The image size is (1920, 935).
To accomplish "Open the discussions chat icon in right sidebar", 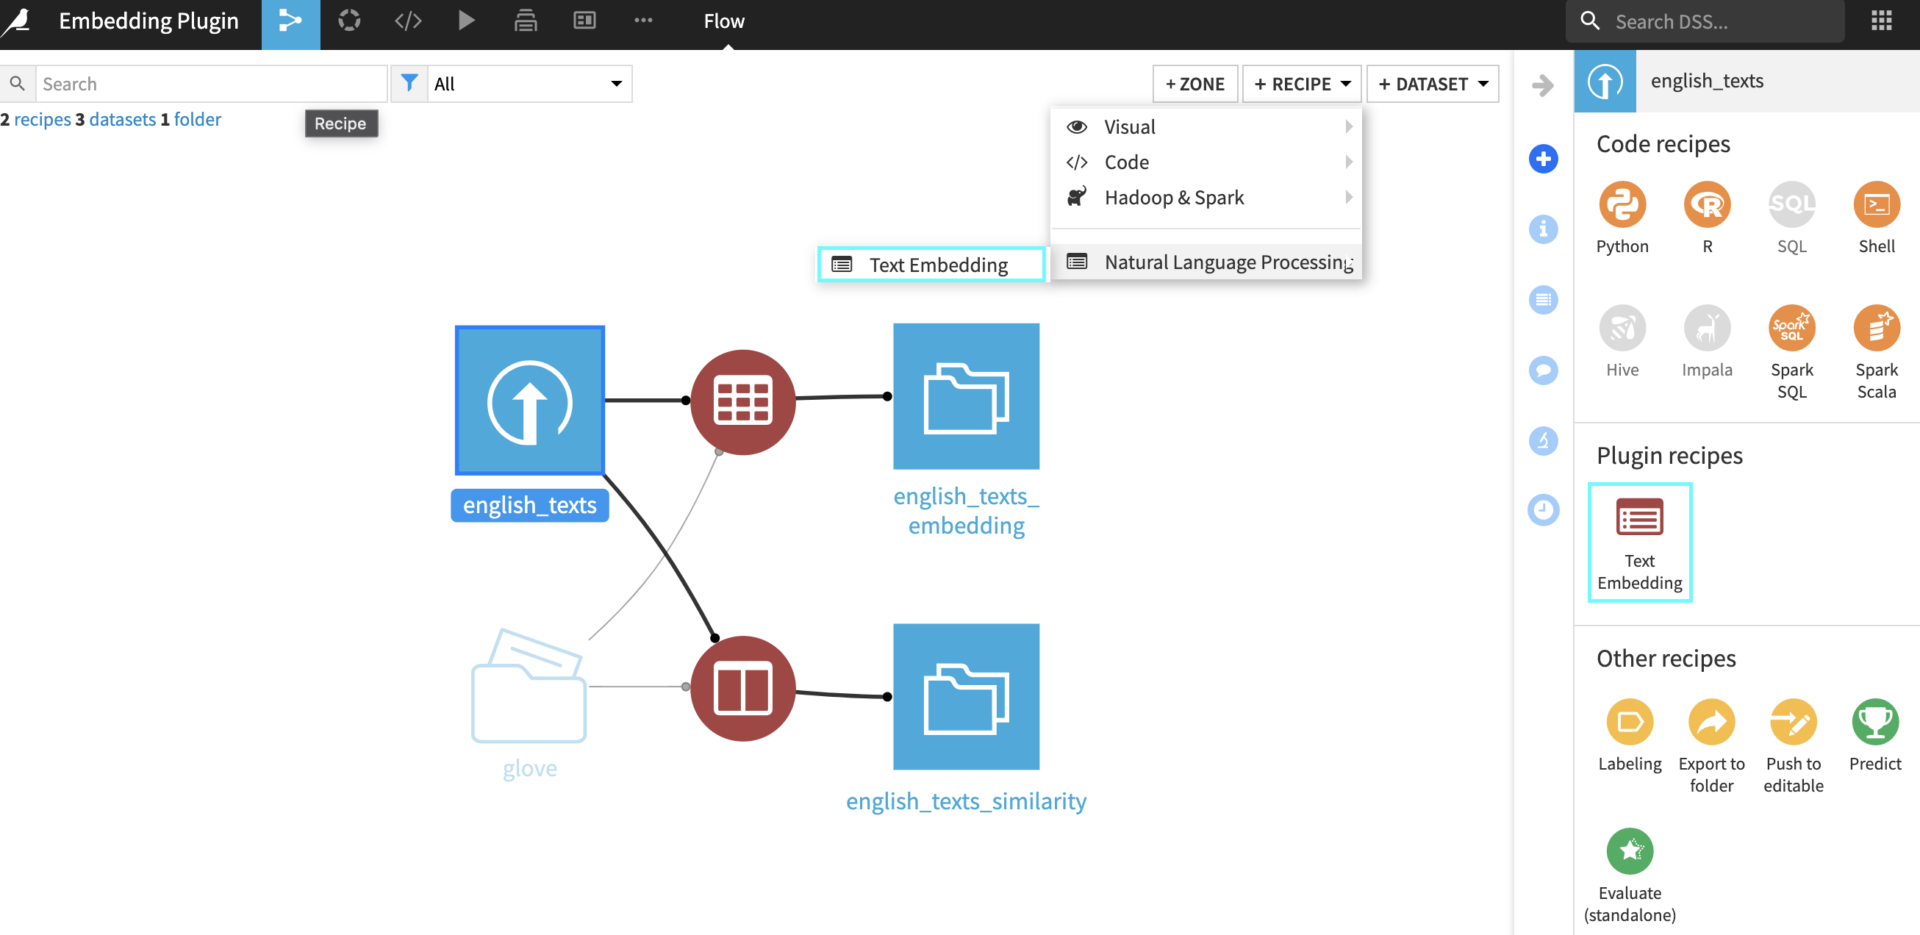I will coord(1543,370).
